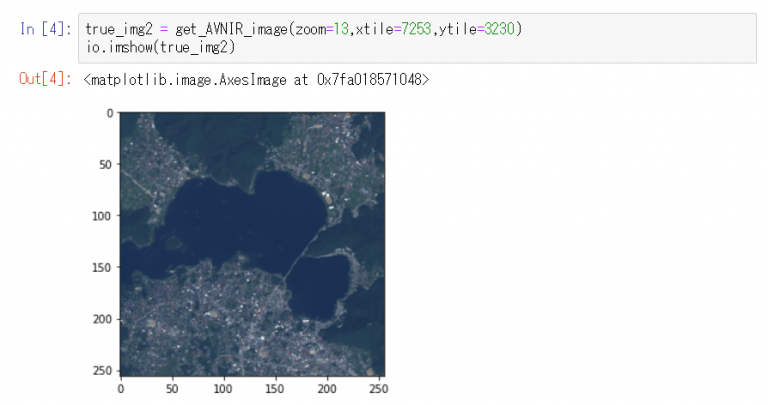Click the satellite image plot output
Viewport: 768px width, 405px height.
(x=253, y=244)
